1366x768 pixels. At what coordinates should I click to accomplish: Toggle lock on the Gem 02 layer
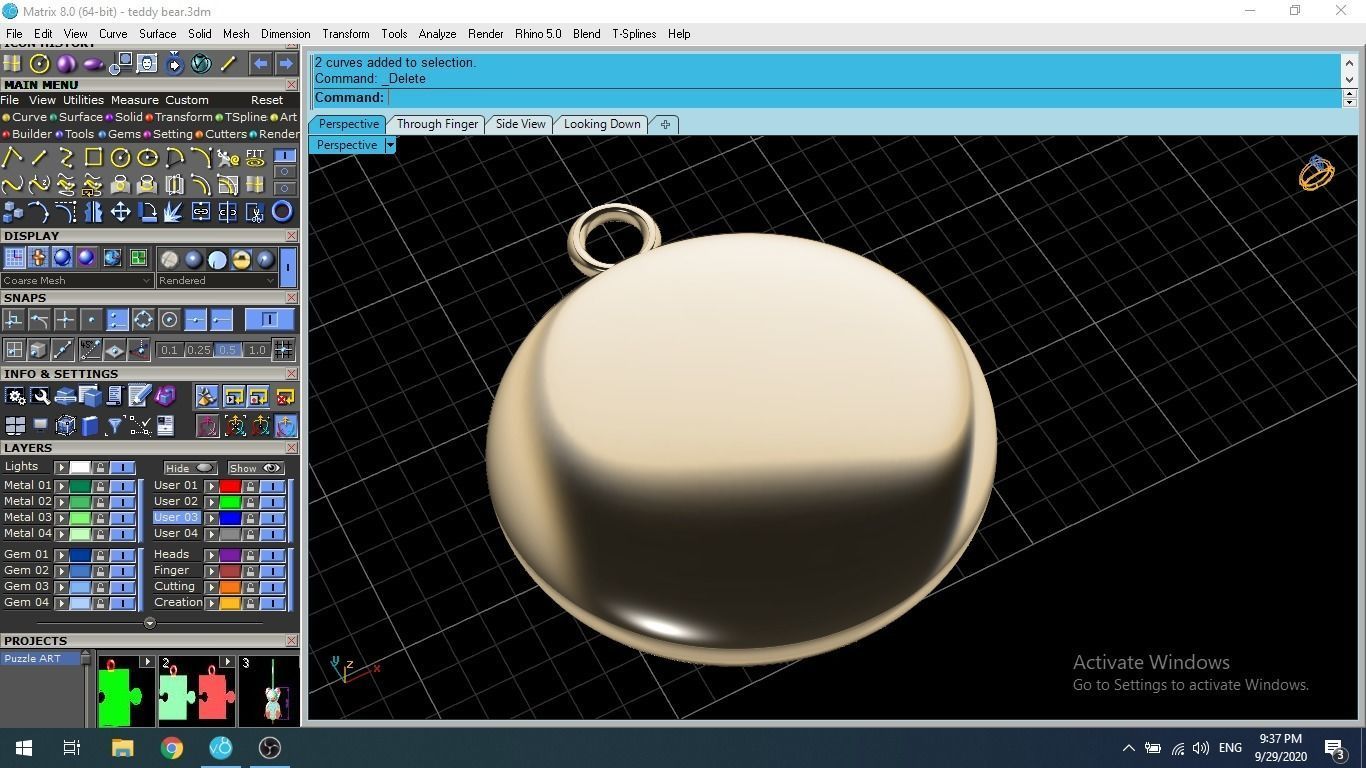coord(100,571)
